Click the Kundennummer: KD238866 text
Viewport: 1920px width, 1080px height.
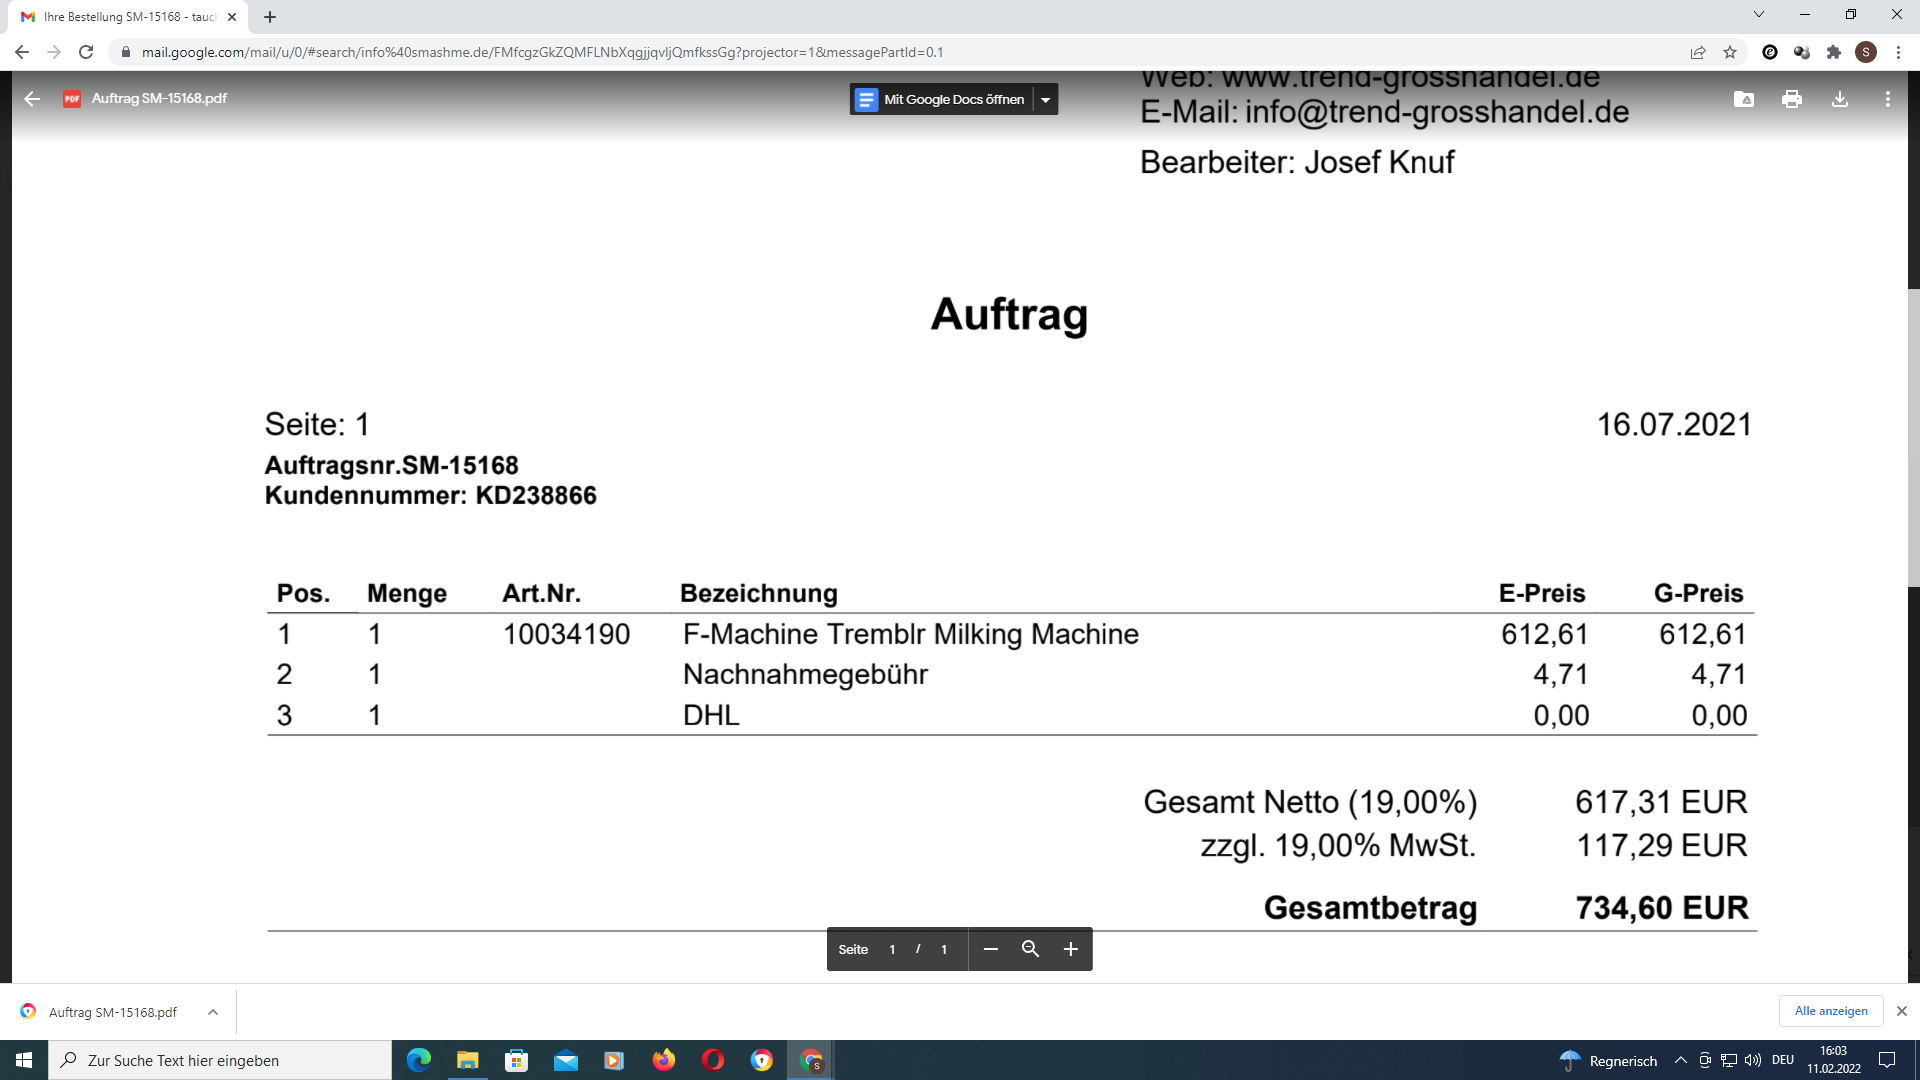pos(430,496)
